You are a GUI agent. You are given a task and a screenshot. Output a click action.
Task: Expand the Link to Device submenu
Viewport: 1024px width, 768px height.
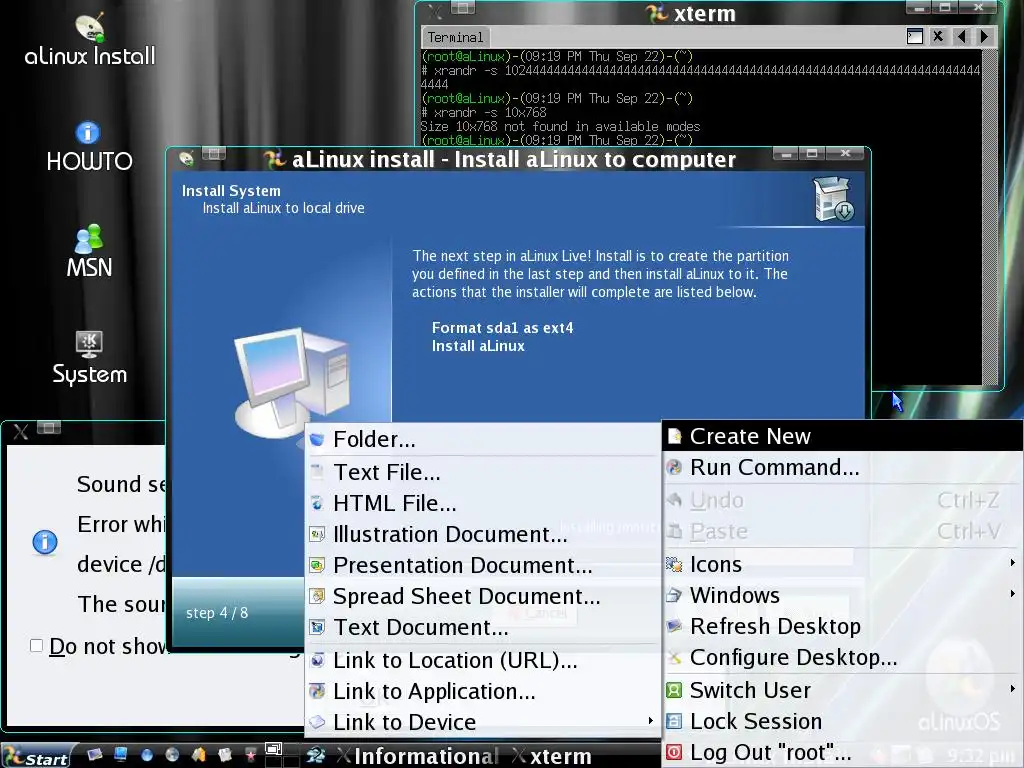tap(482, 722)
